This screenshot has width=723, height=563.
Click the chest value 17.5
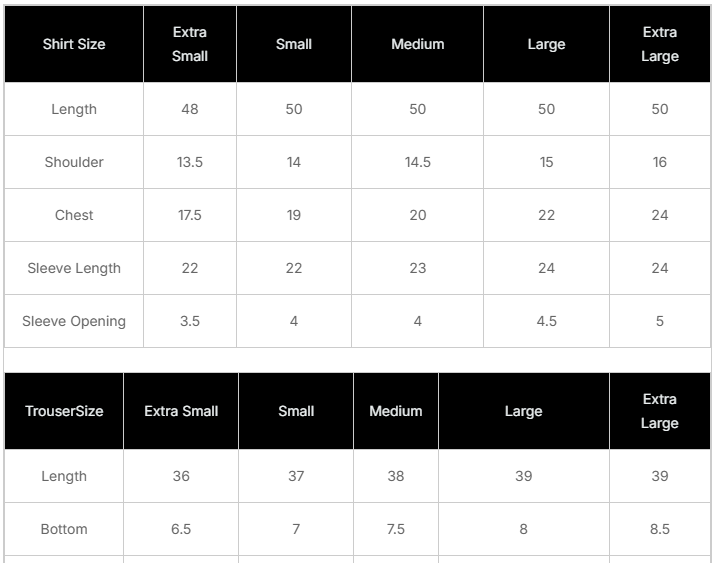[x=190, y=215]
